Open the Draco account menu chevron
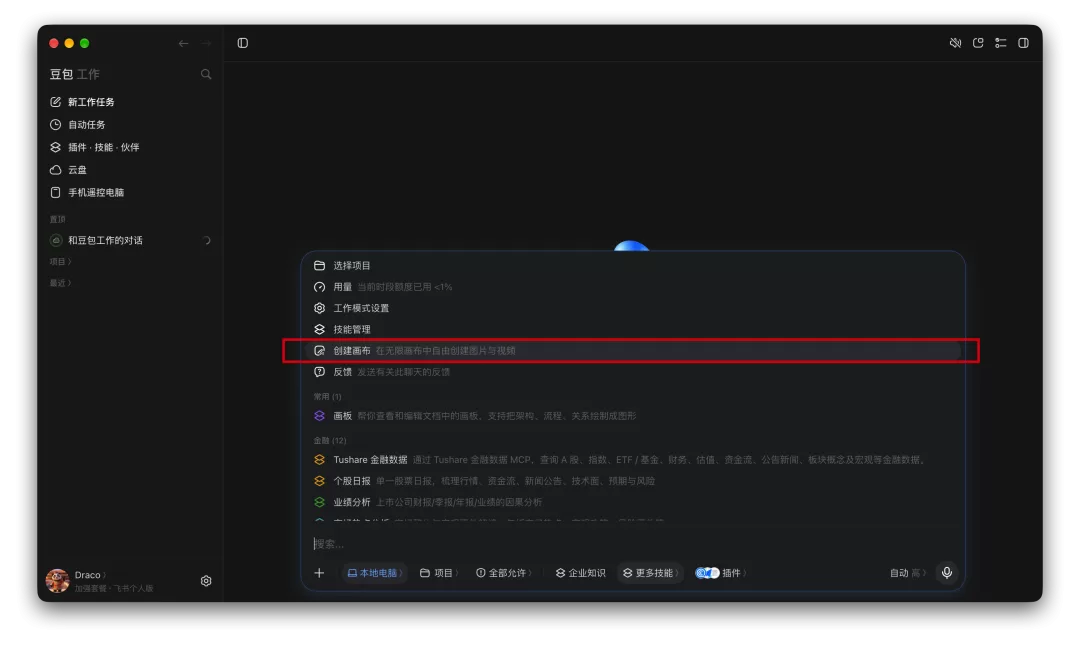Screen dimensions: 1080x652 tap(104, 576)
